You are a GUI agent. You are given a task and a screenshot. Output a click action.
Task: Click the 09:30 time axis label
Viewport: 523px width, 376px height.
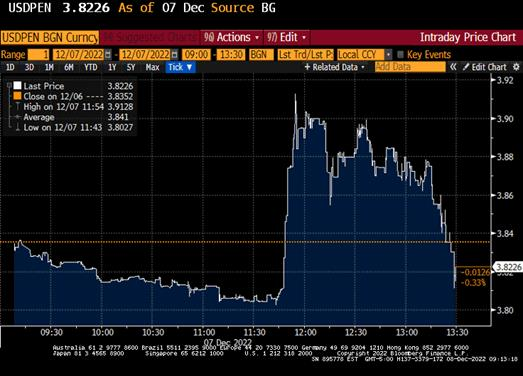(x=51, y=332)
